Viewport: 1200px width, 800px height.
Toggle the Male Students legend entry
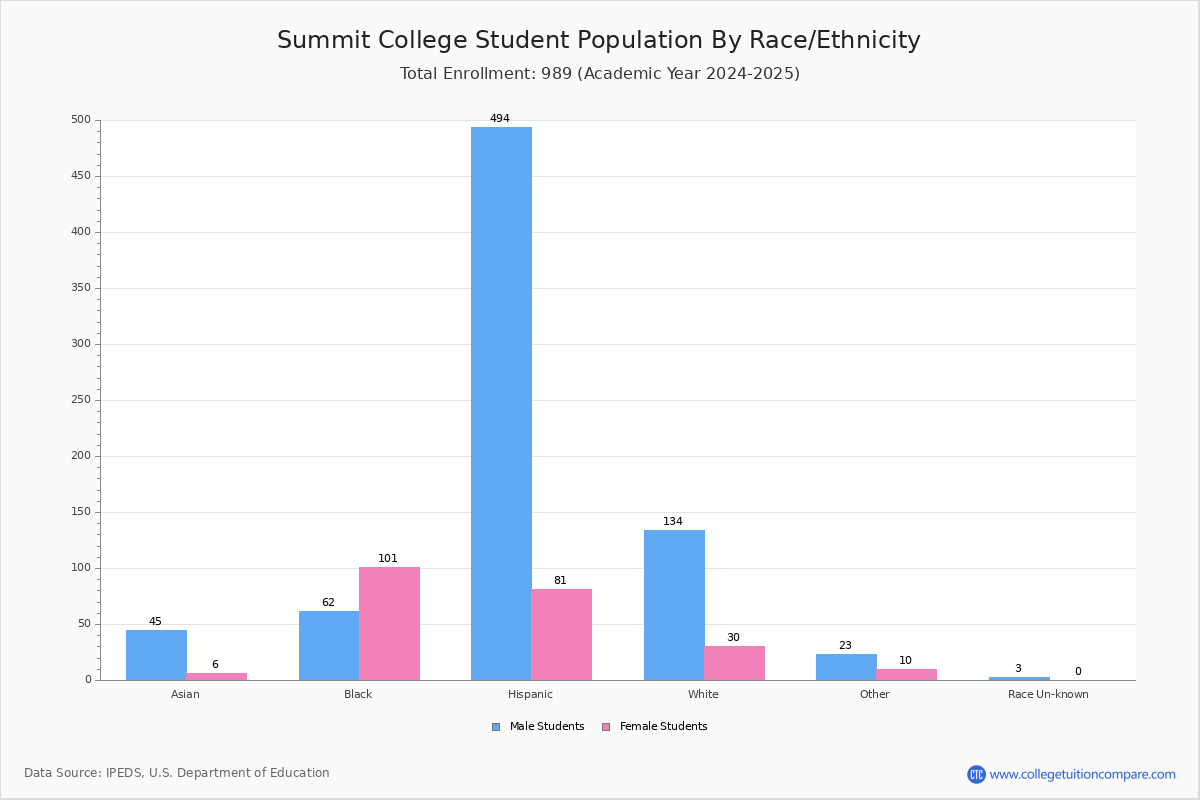[x=538, y=727]
